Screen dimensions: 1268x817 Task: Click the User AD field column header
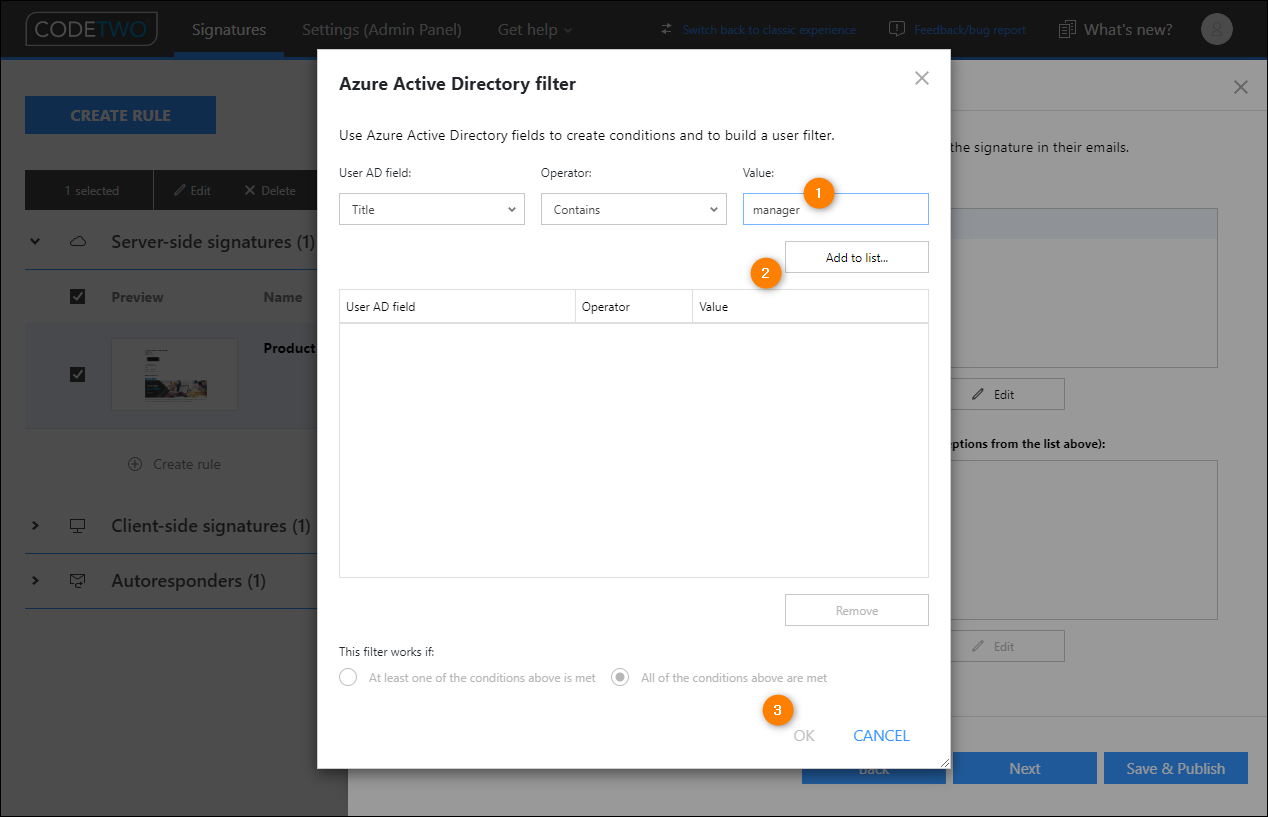click(458, 306)
